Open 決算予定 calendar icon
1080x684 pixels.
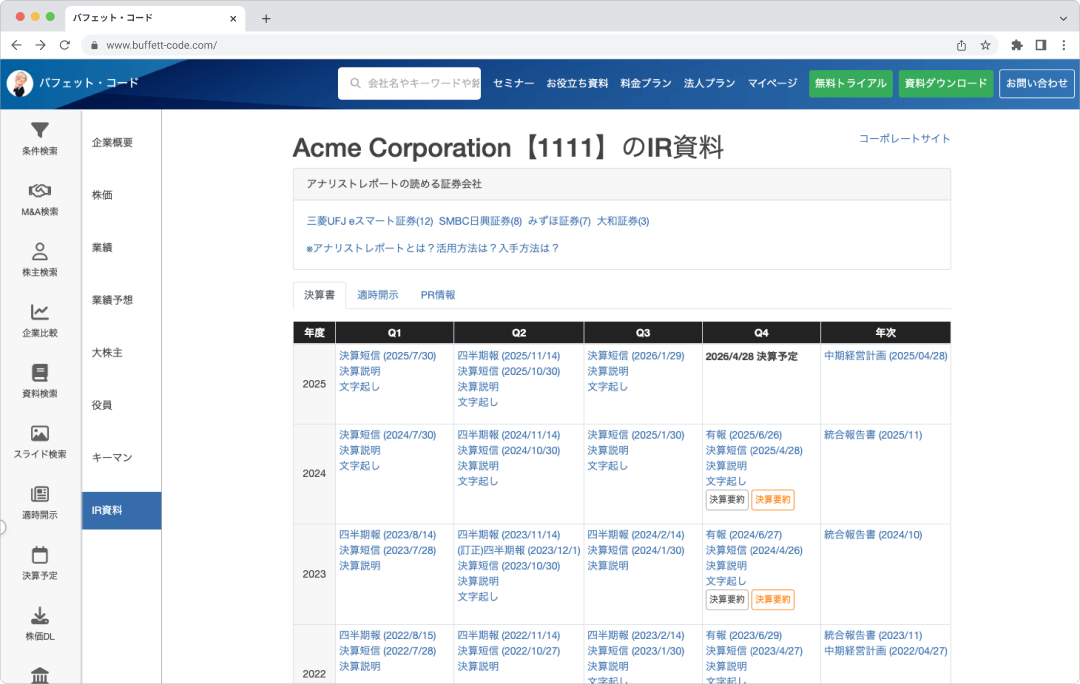[40, 555]
